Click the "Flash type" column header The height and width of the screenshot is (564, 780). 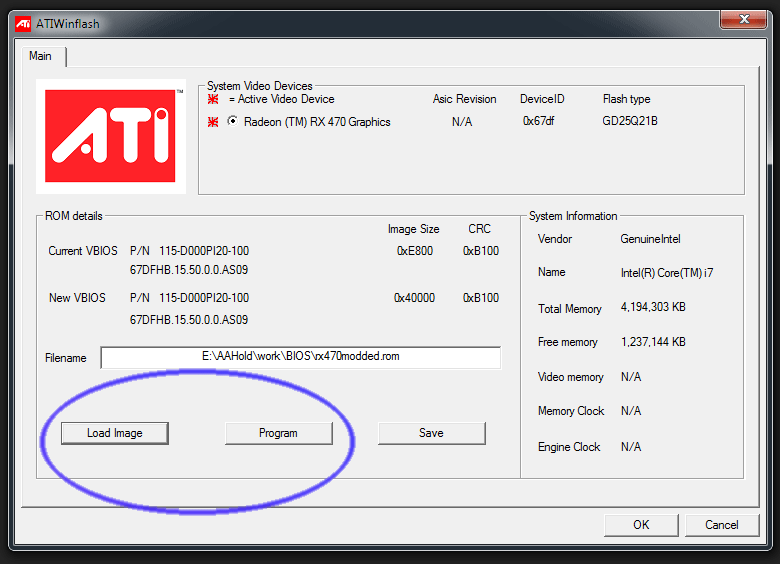626,99
